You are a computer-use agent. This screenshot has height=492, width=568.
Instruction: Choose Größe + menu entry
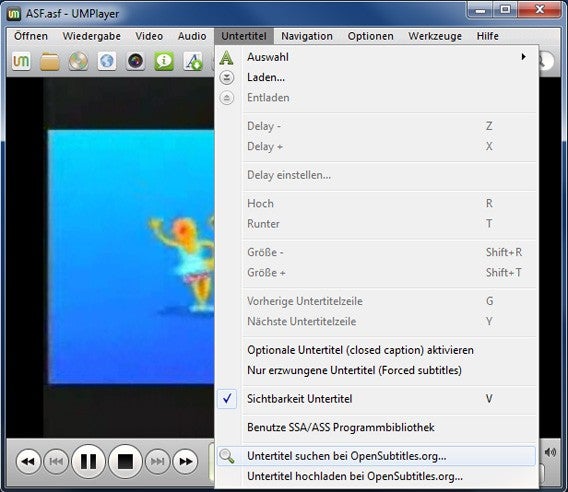coord(376,273)
